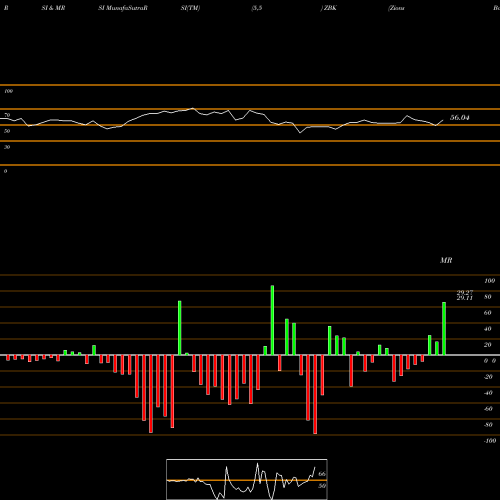Click the 'SI MunafaSutraR' header text
500x500 pixels.
(123, 8)
